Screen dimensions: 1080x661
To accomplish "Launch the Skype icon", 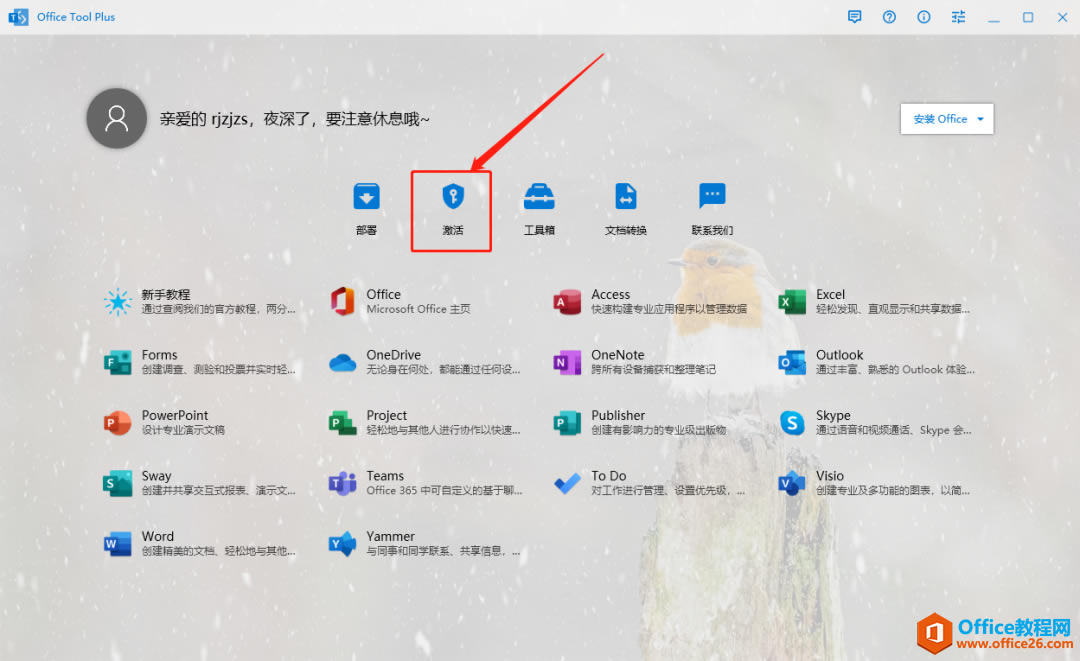I will [792, 423].
